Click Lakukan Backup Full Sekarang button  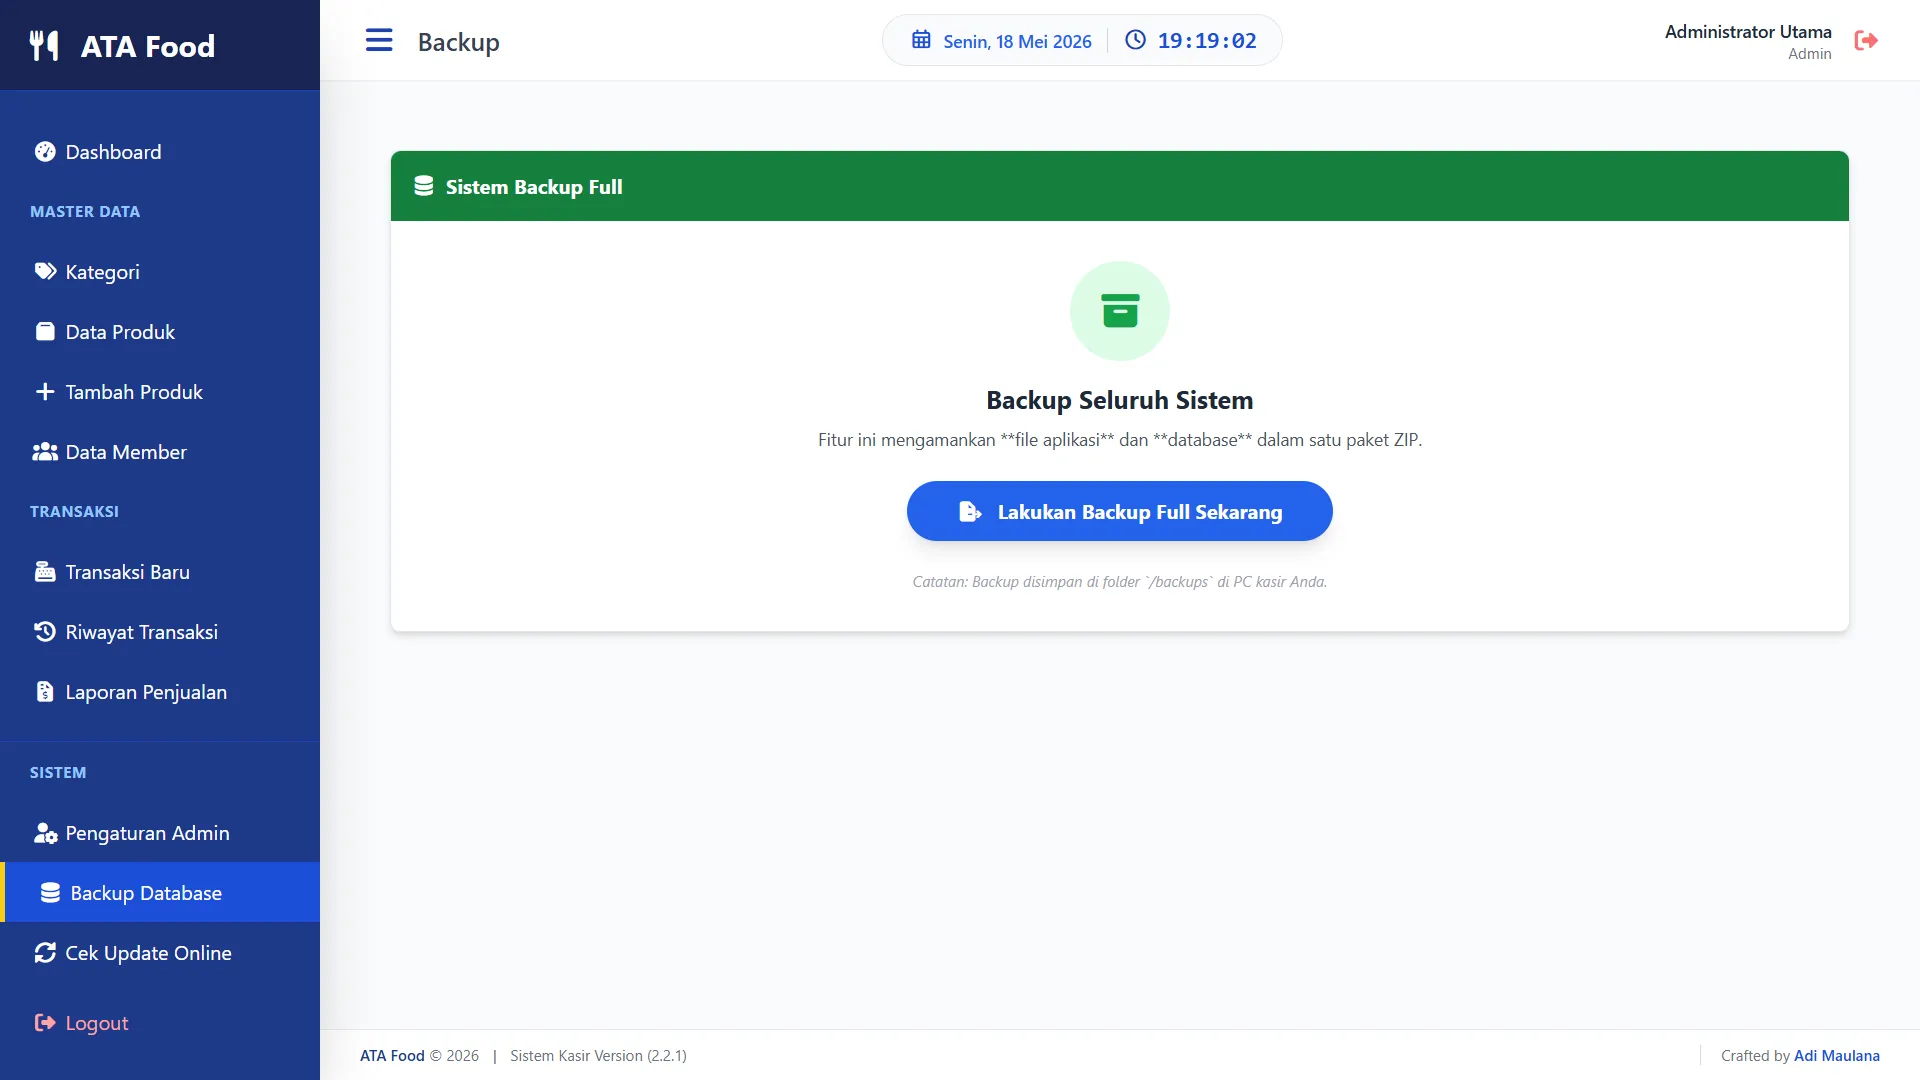pyautogui.click(x=1120, y=511)
